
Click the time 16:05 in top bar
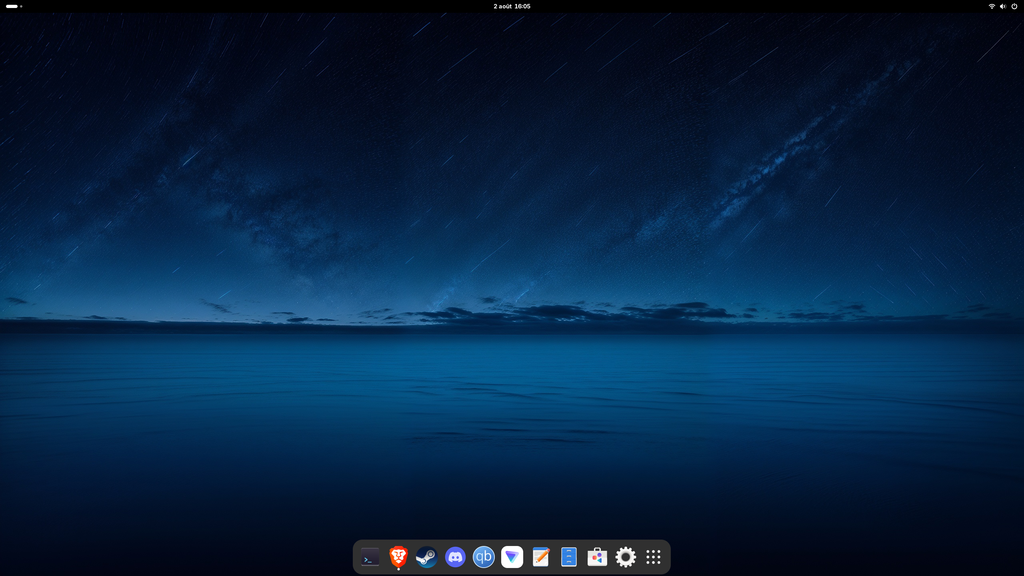click(523, 6)
